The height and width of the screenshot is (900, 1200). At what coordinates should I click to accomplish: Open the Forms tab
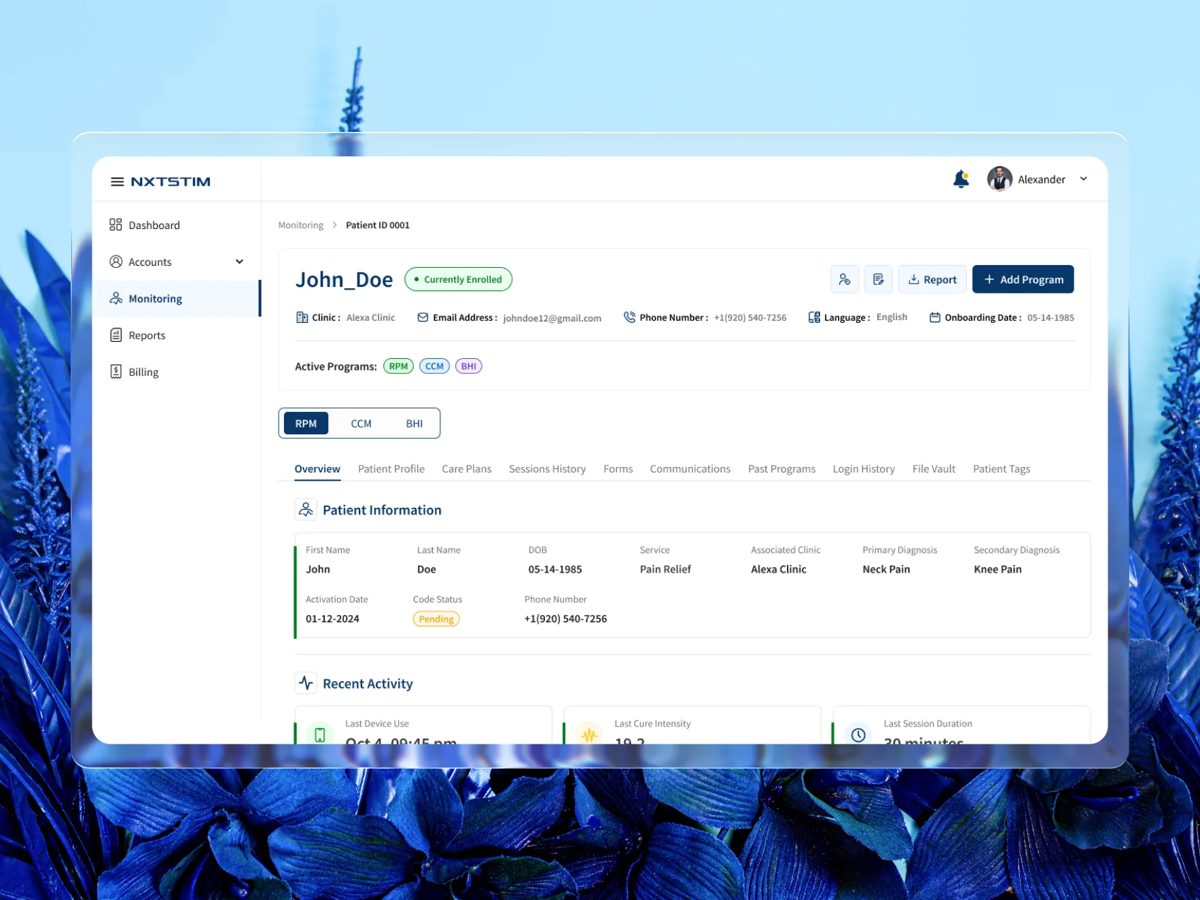[x=618, y=469]
